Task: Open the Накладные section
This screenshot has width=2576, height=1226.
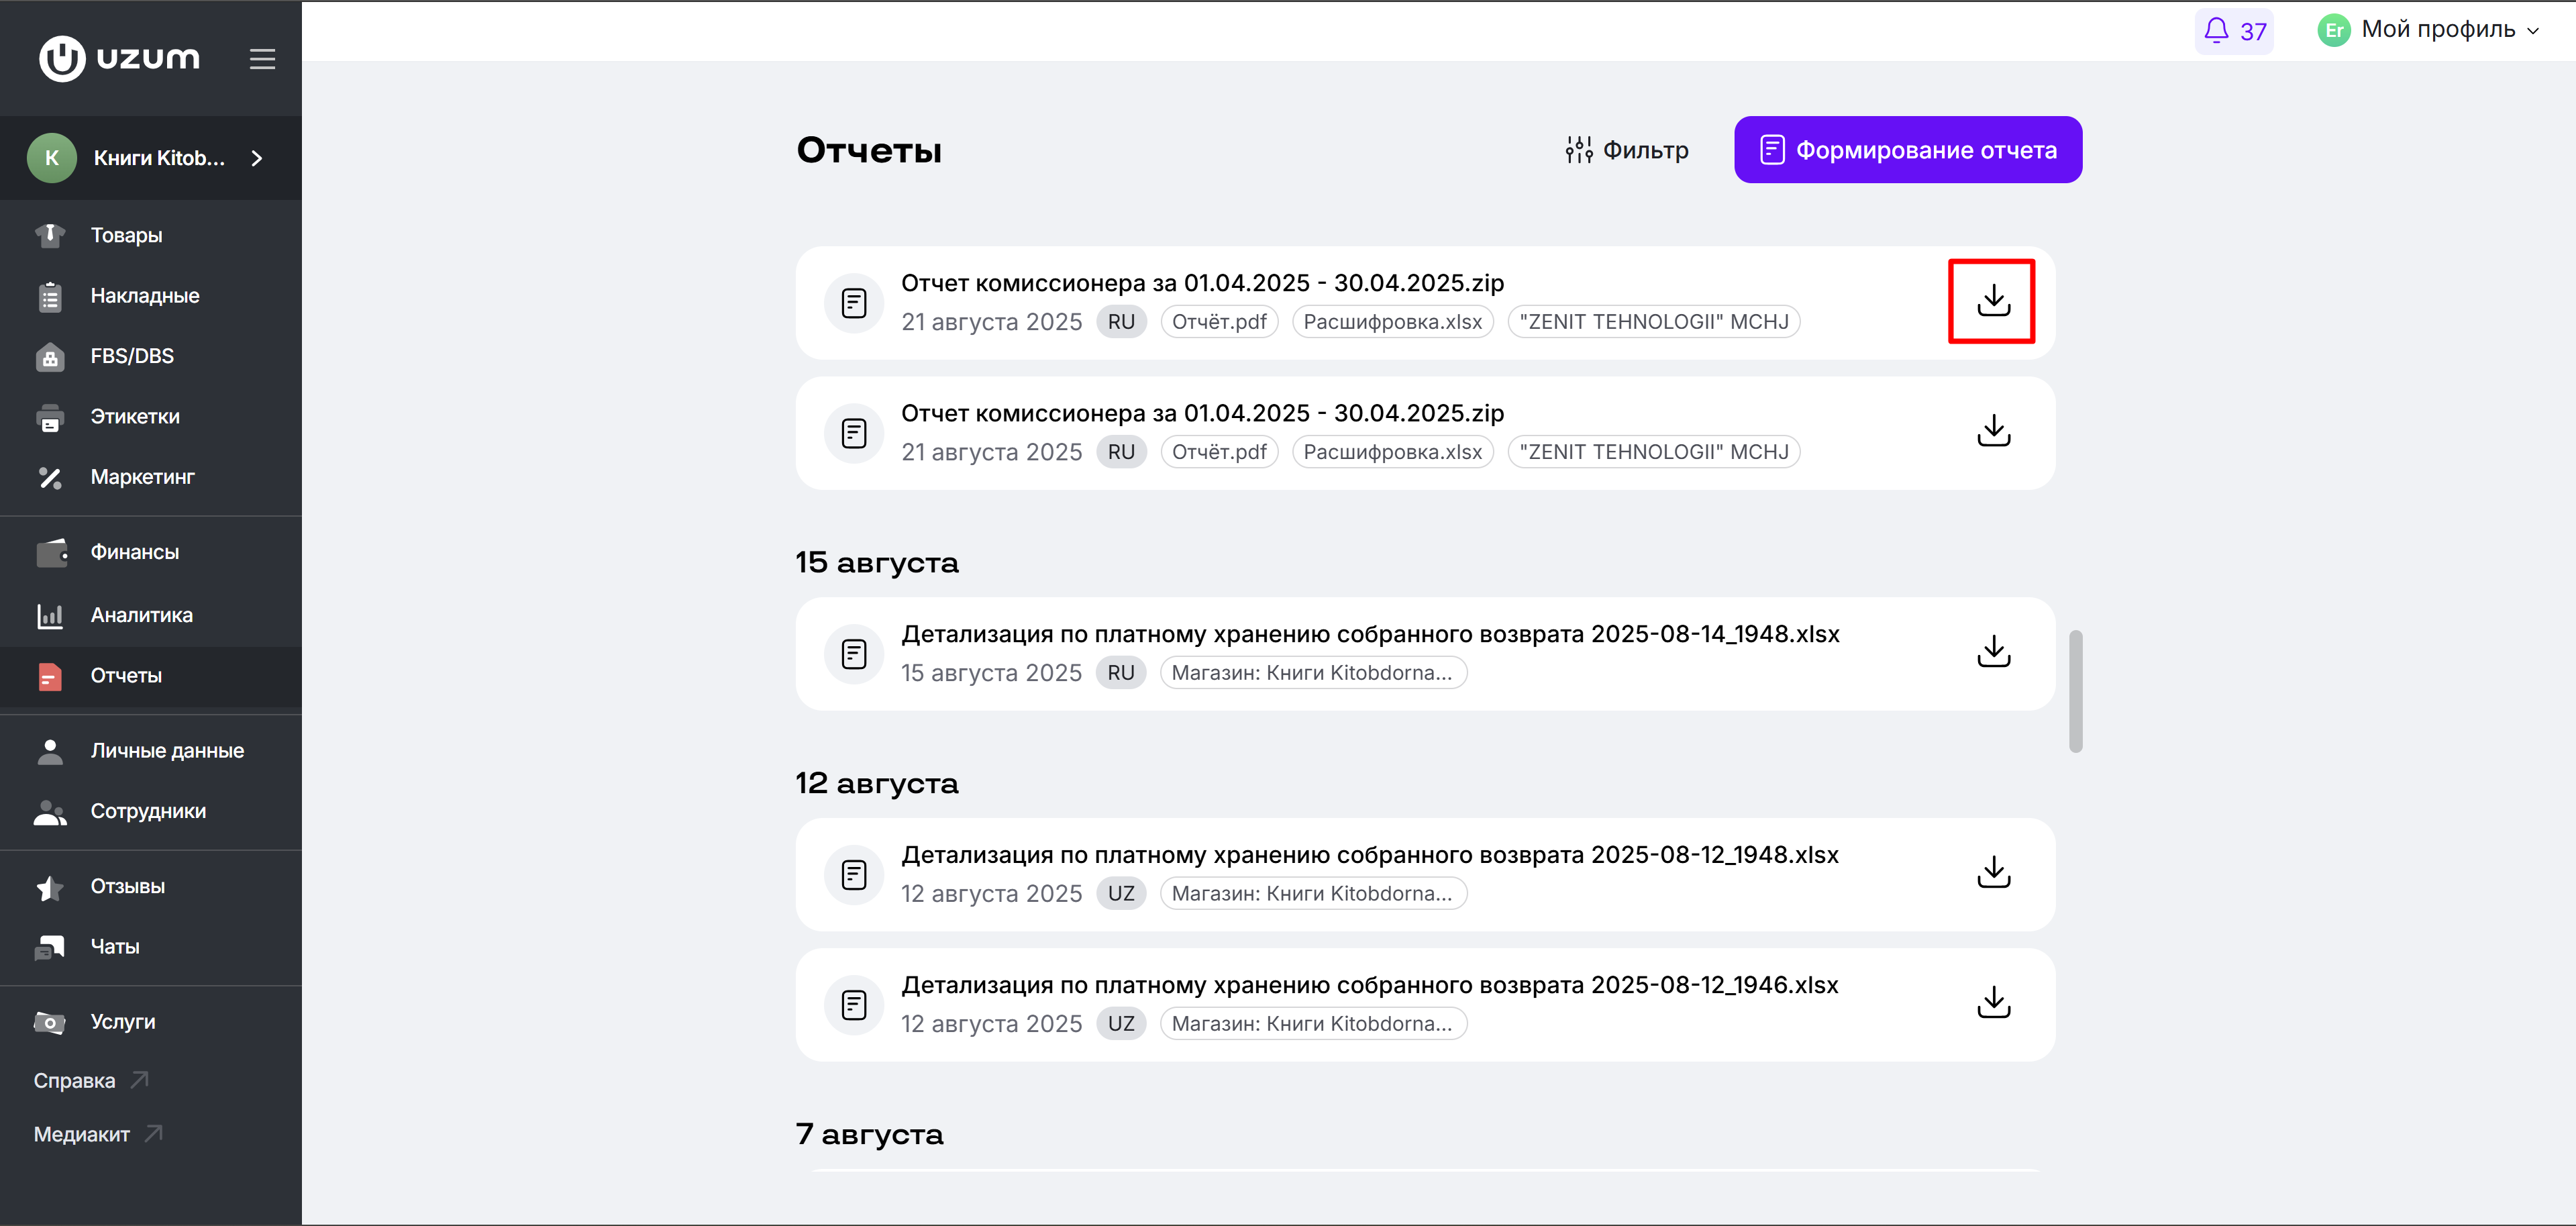Action: tap(151, 296)
